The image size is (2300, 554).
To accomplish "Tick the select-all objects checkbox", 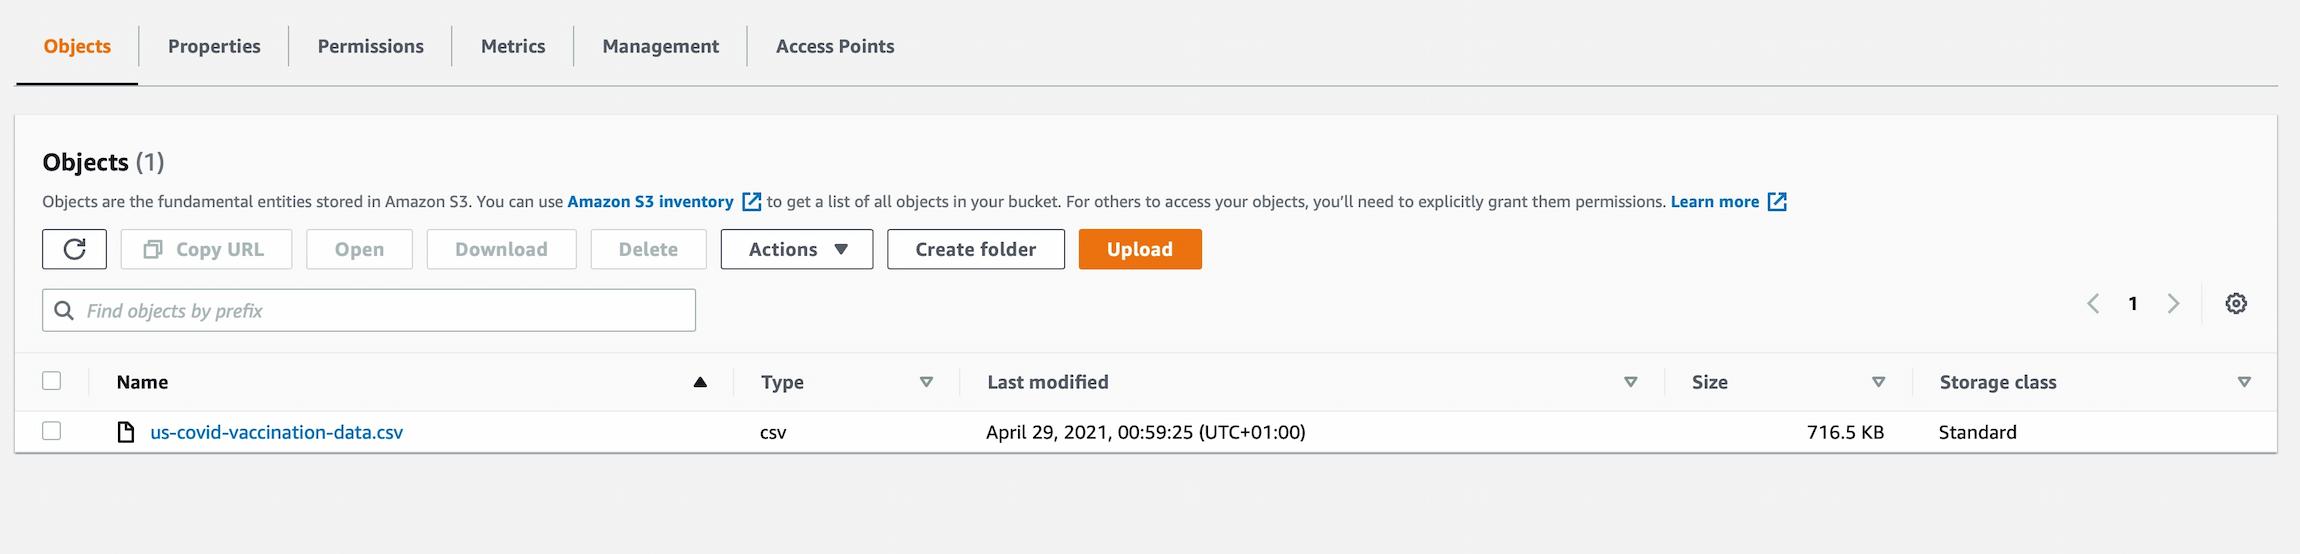I will point(52,381).
